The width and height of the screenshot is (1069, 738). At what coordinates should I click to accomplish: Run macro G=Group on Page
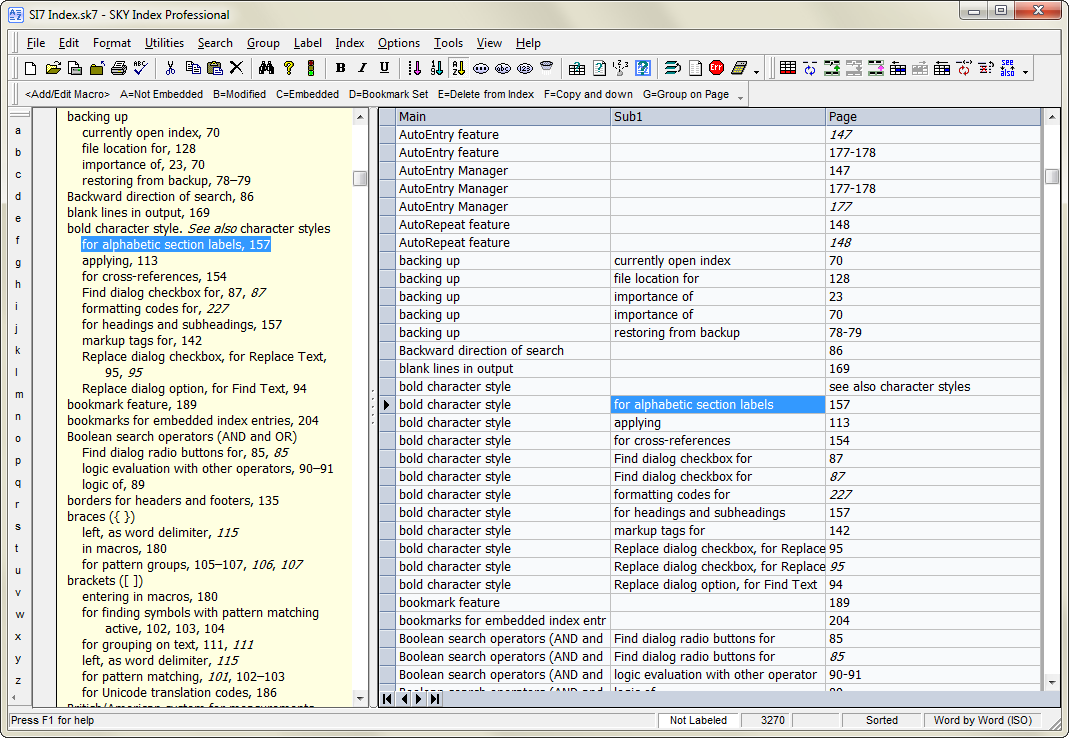(x=686, y=94)
